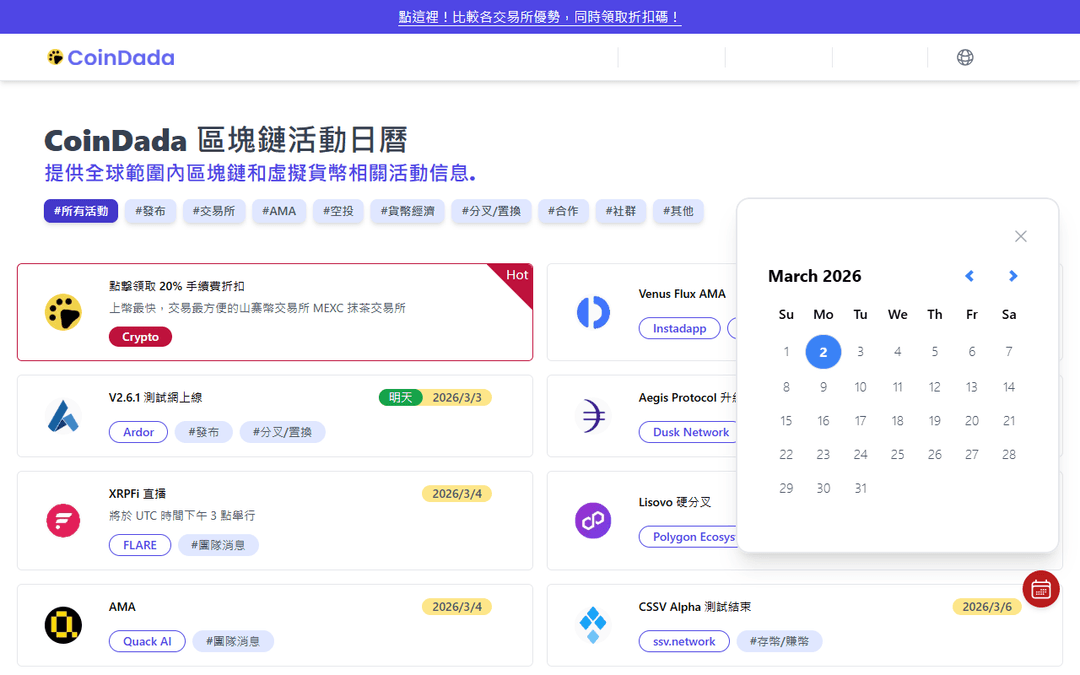Click the Dusk Network tag button
Viewport: 1080px width, 675px height.
pos(689,432)
